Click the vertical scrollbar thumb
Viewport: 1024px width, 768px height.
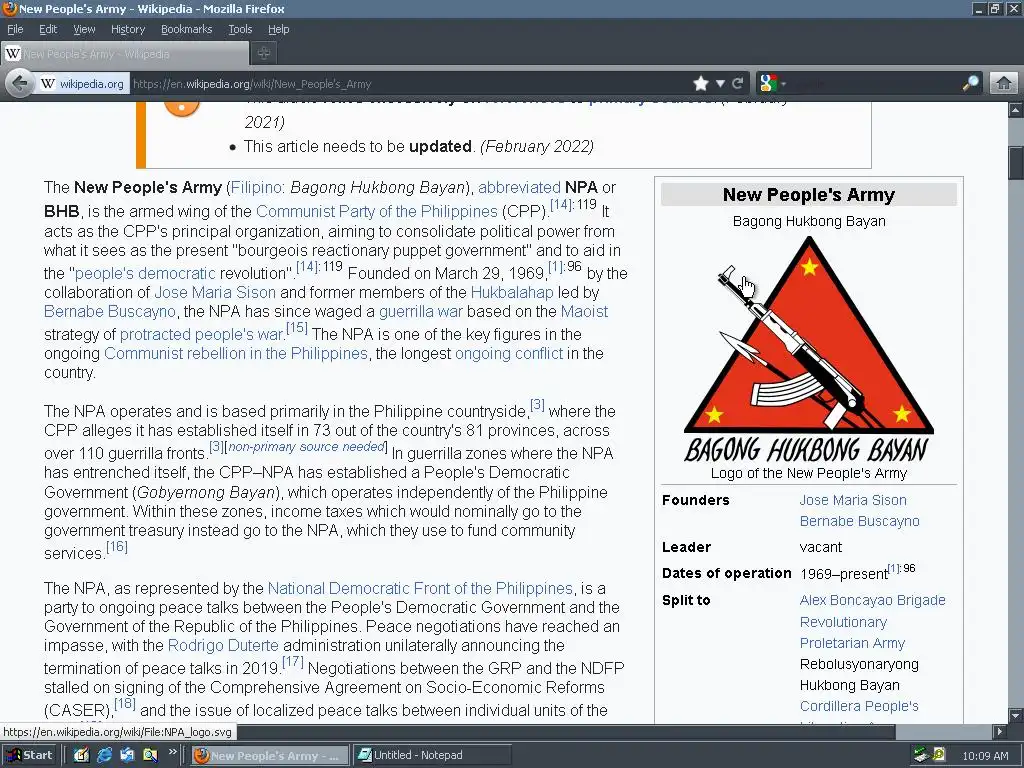[1016, 162]
